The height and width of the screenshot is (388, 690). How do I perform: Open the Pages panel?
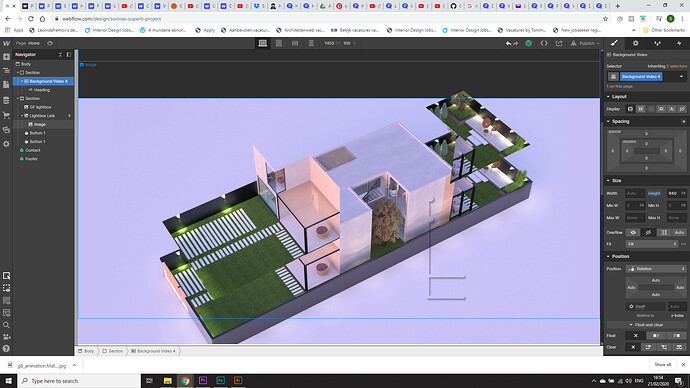point(6,84)
